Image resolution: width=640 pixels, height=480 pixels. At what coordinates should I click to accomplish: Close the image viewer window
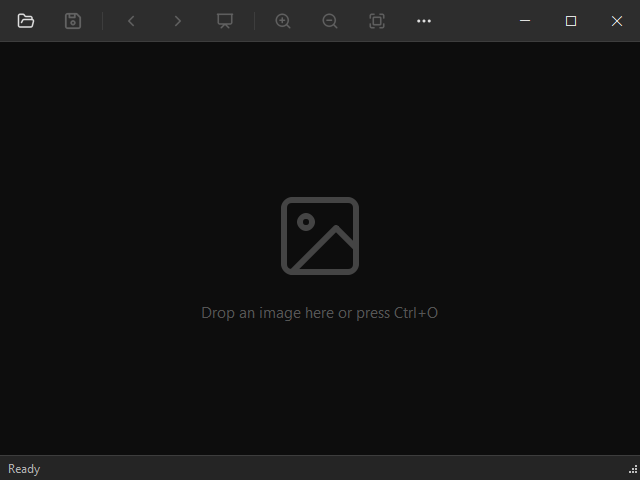[617, 21]
